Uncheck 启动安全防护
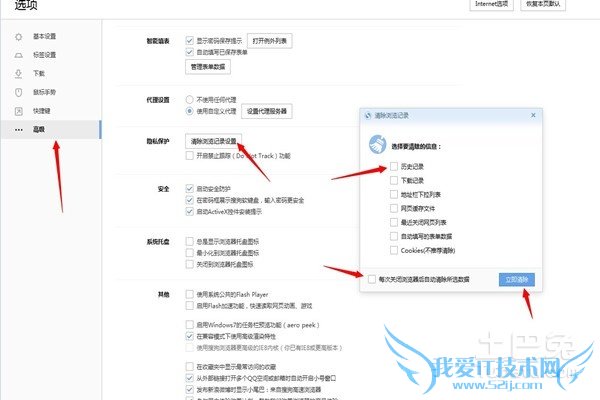 click(x=189, y=188)
